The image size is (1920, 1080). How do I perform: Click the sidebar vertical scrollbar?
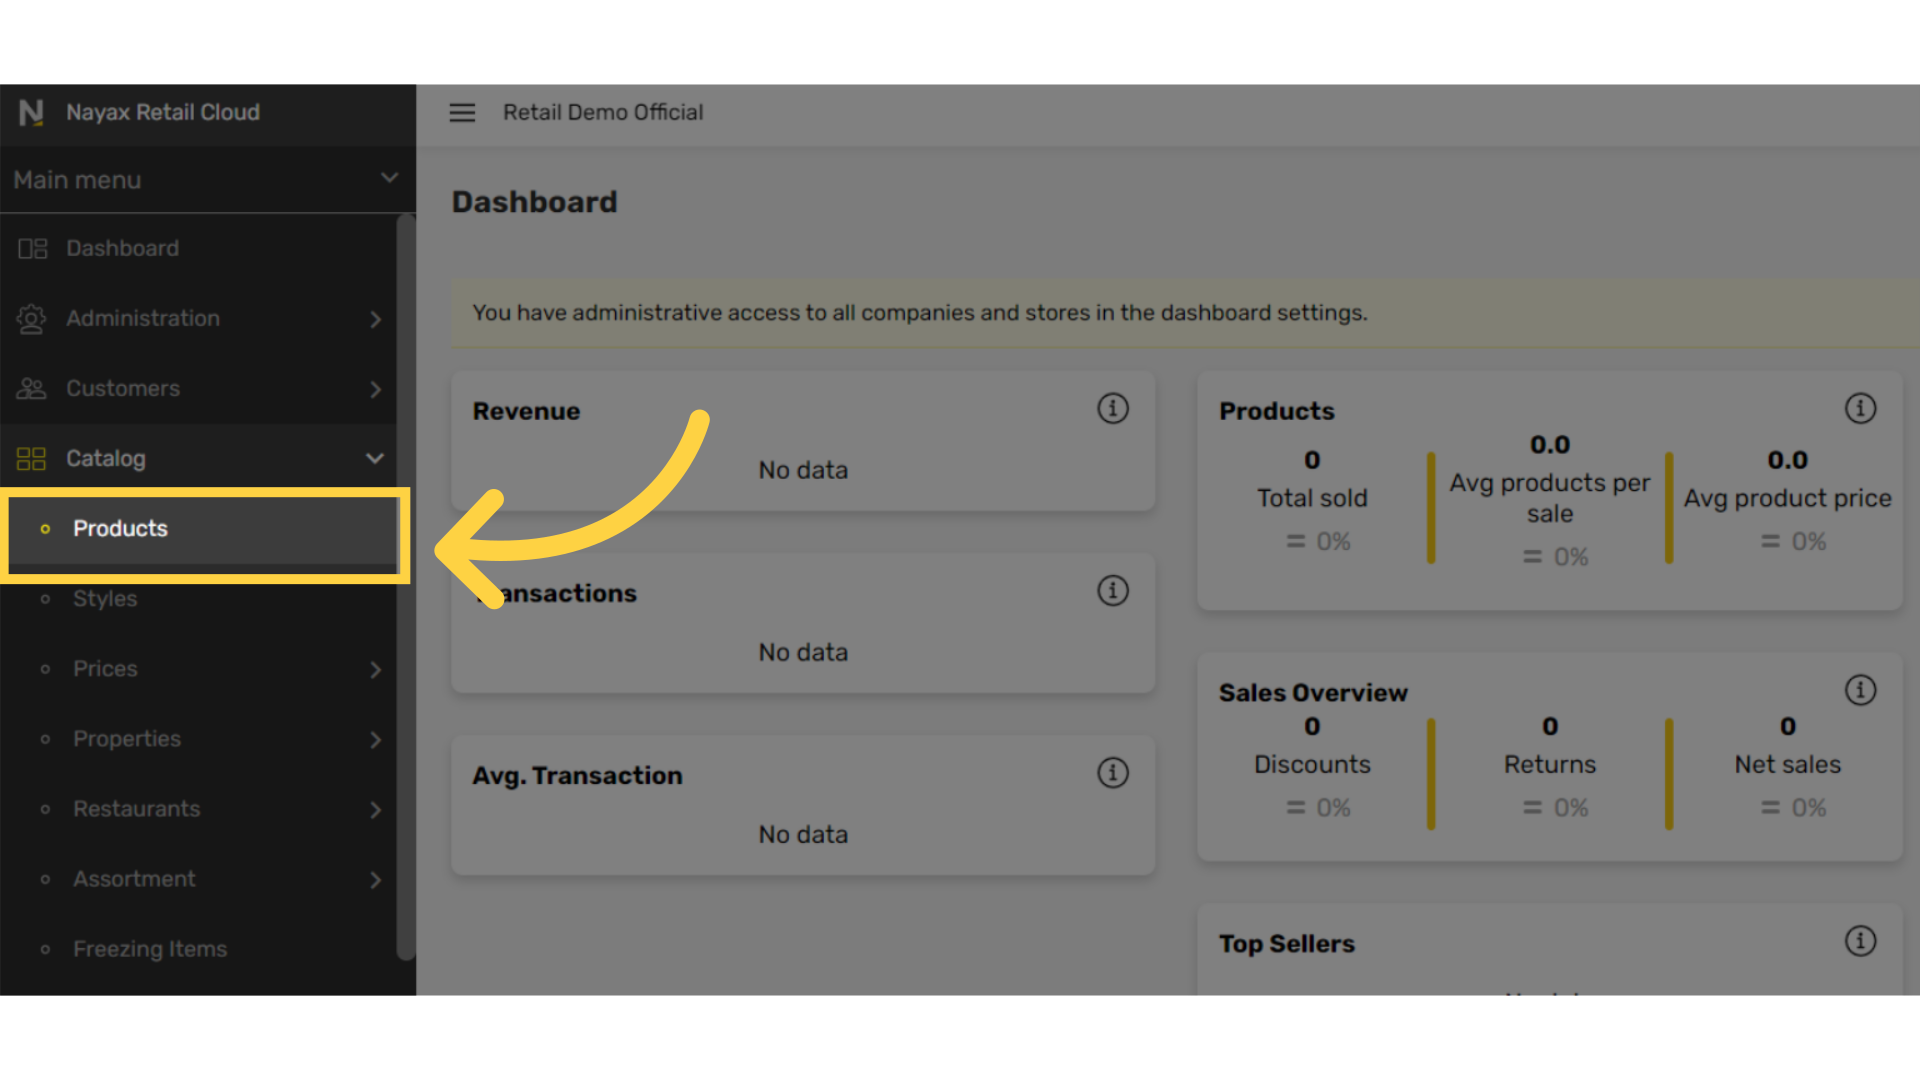[x=405, y=586]
